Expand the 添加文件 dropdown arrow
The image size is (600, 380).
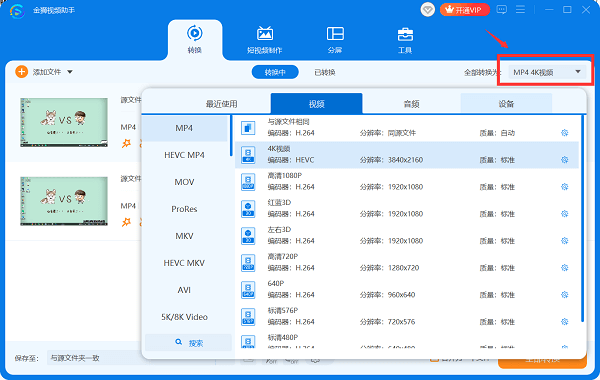70,72
